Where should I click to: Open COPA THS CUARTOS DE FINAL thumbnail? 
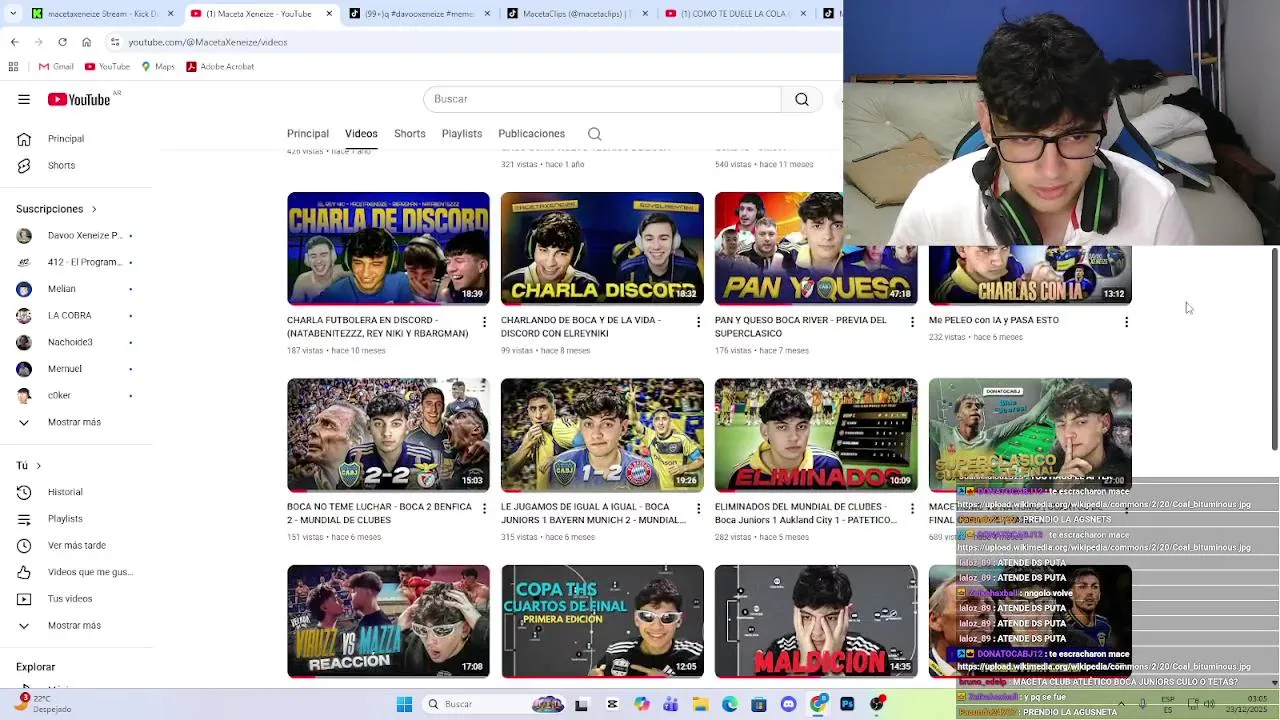tap(602, 621)
